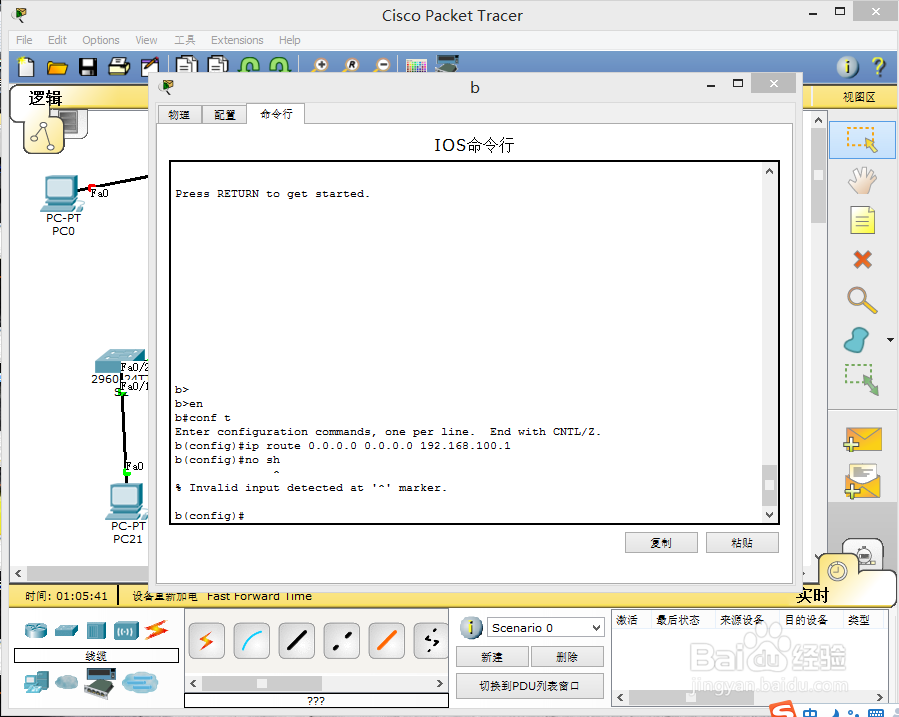Click the Print icon in toolbar
Screen dimensions: 899x717
click(119, 66)
